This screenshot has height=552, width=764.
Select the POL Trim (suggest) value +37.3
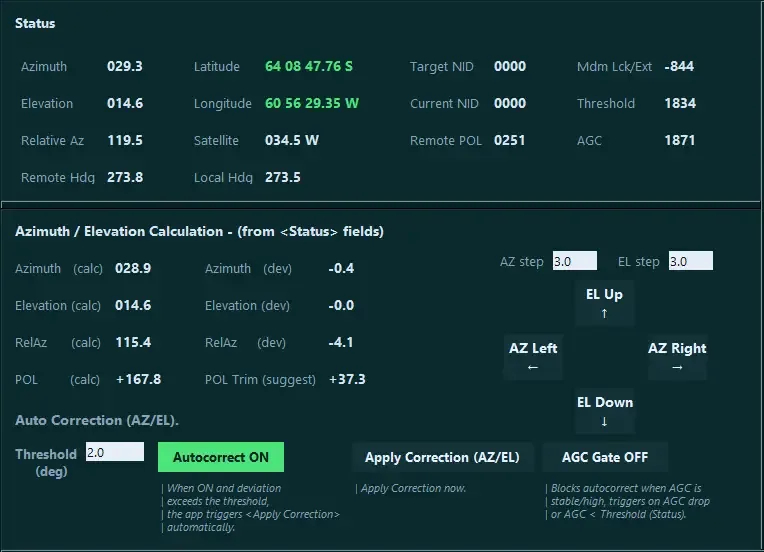347,380
